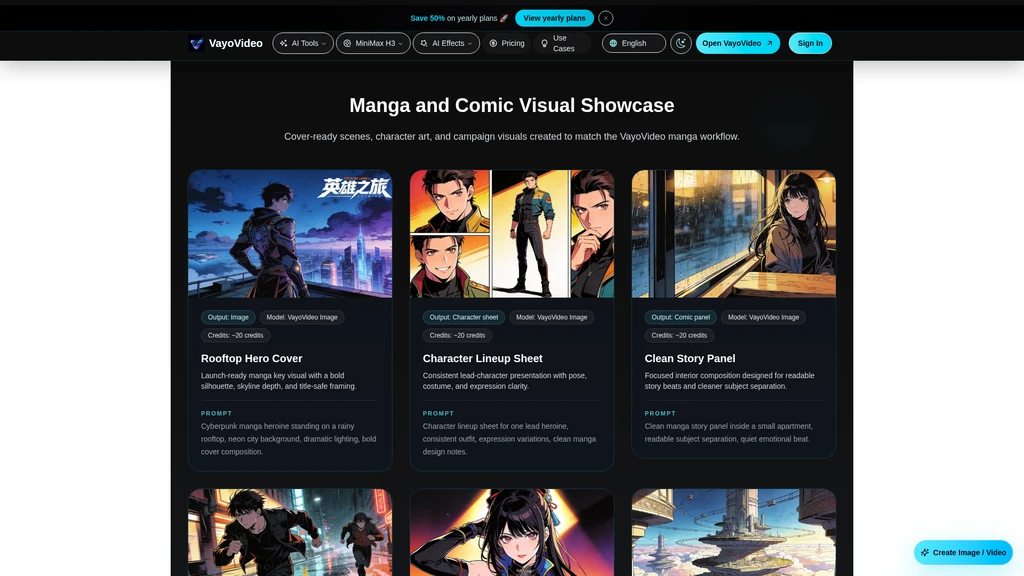Click the Clean Story Panel title
Viewport: 1024px width, 576px height.
click(x=690, y=359)
